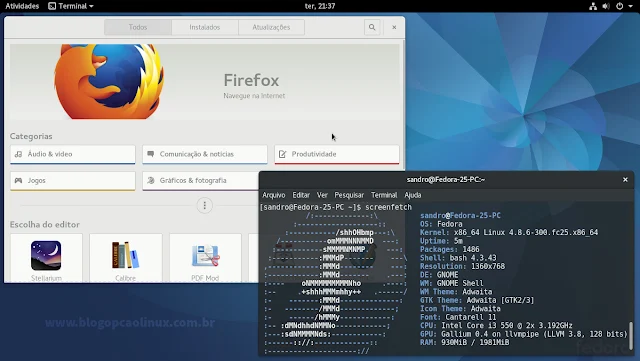Open the Comunicação & notícias category
This screenshot has height=361, width=640.
click(x=205, y=154)
